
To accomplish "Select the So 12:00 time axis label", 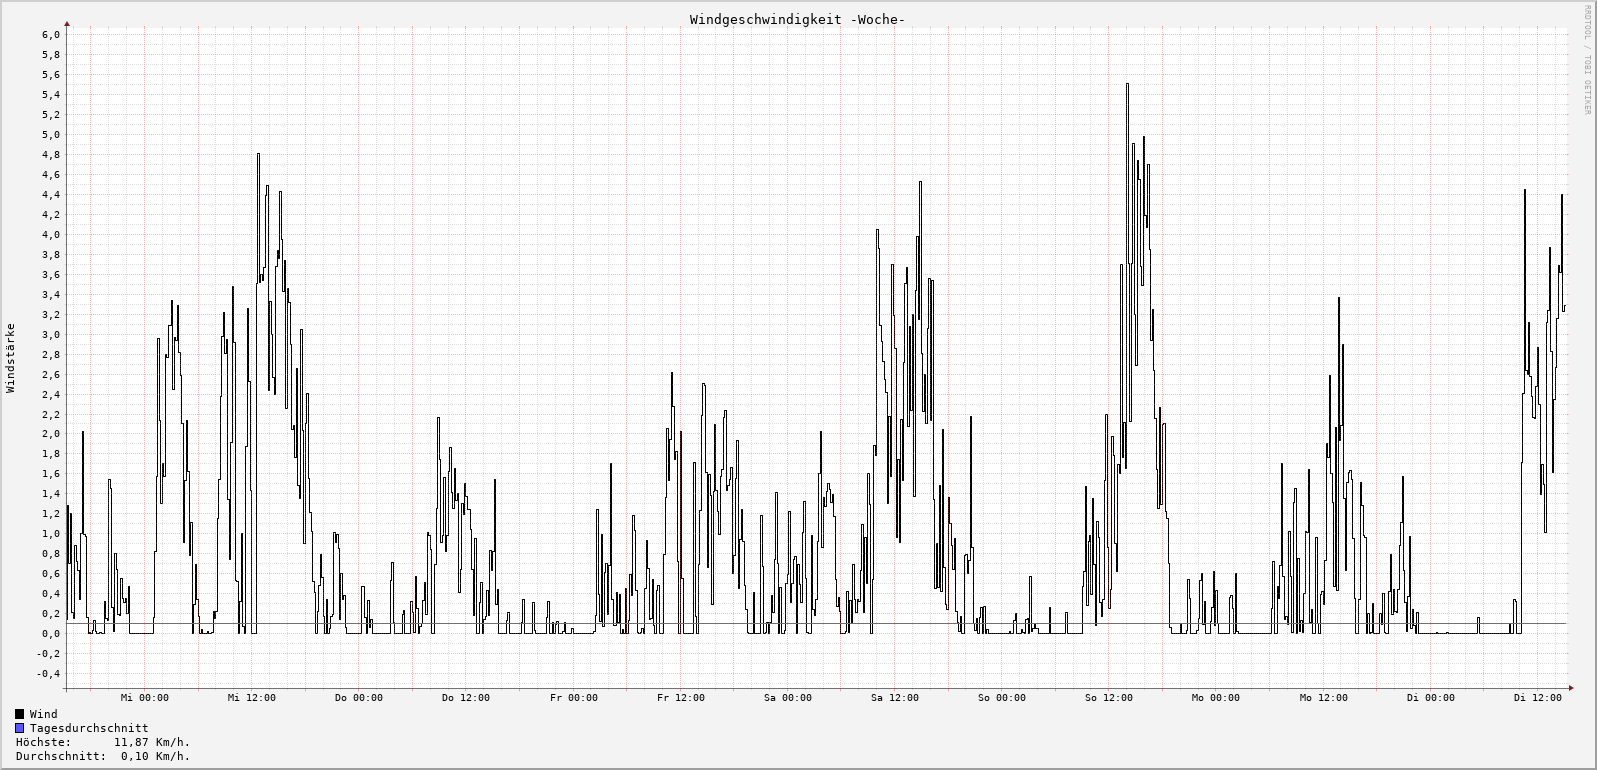I will (1109, 698).
